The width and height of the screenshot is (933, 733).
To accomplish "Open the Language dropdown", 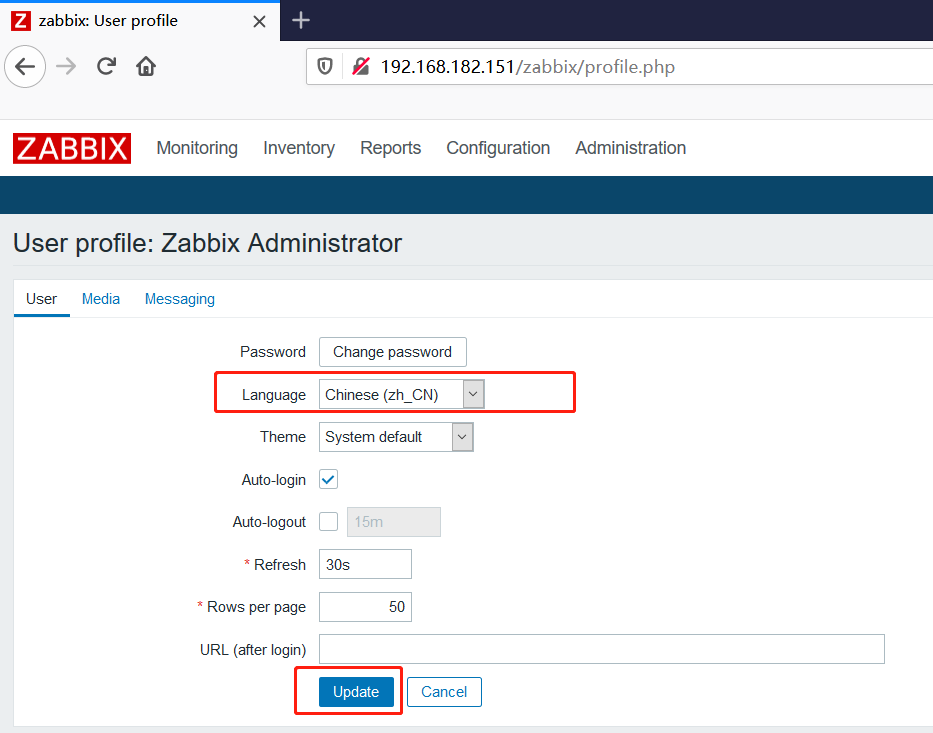I will (x=402, y=394).
